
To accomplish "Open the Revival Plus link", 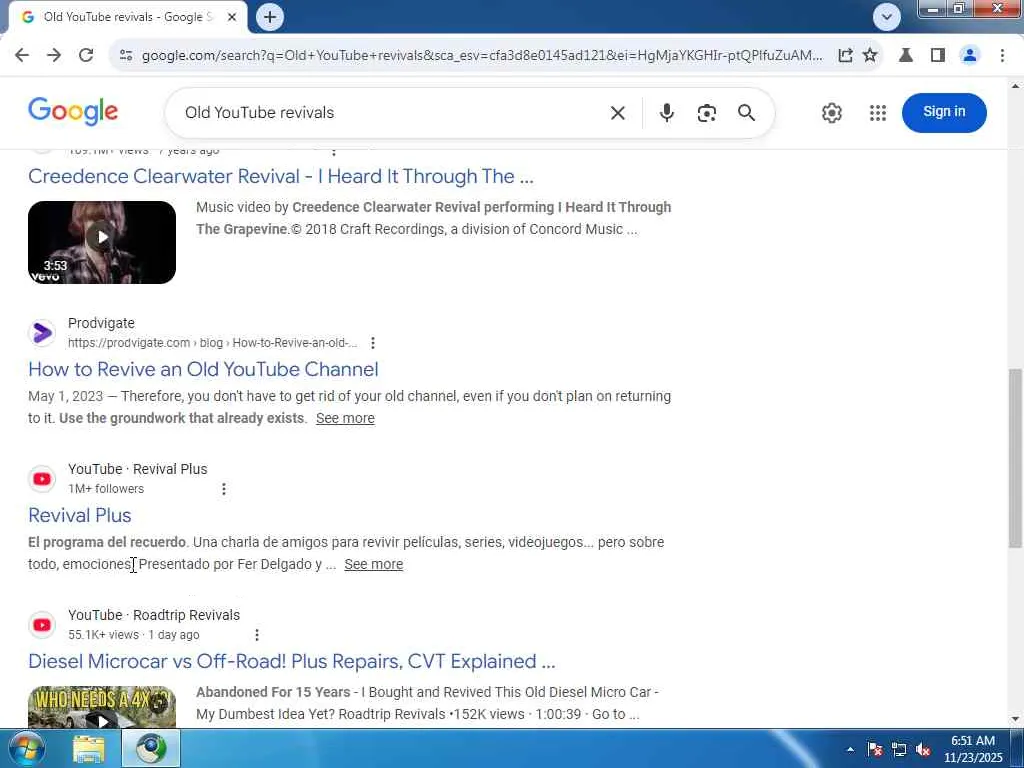I will 80,516.
